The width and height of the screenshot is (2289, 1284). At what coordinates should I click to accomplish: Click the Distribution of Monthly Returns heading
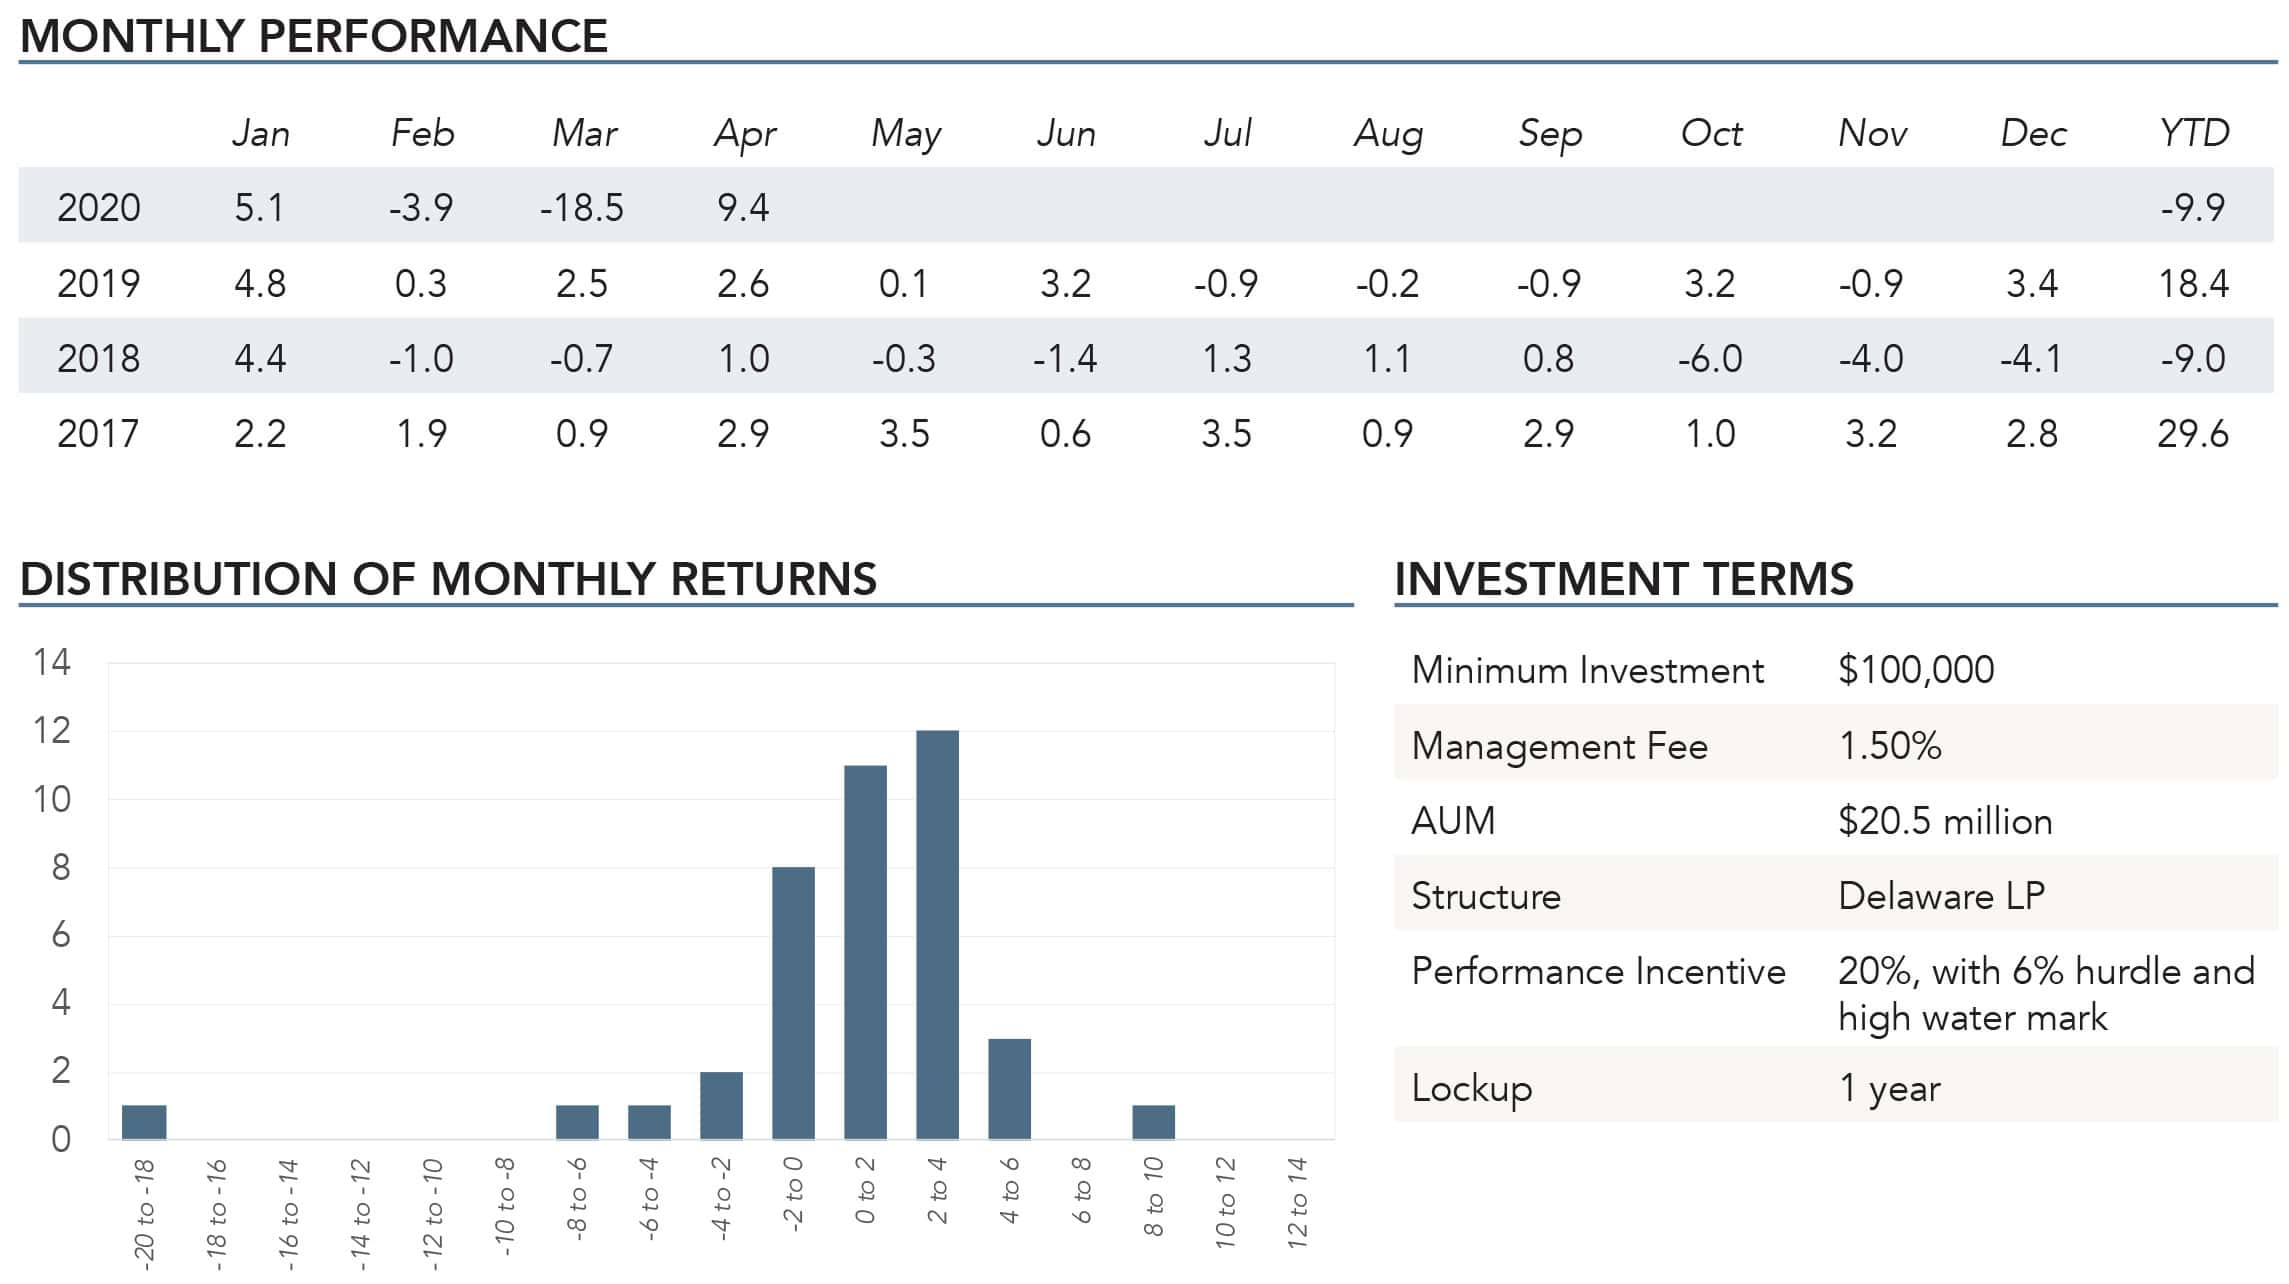448,579
